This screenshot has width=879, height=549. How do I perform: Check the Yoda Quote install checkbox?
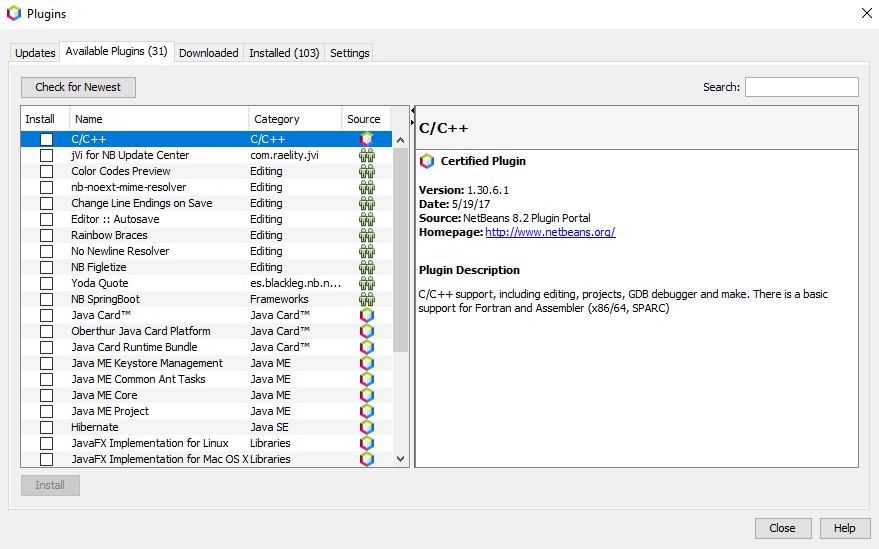pyautogui.click(x=47, y=283)
